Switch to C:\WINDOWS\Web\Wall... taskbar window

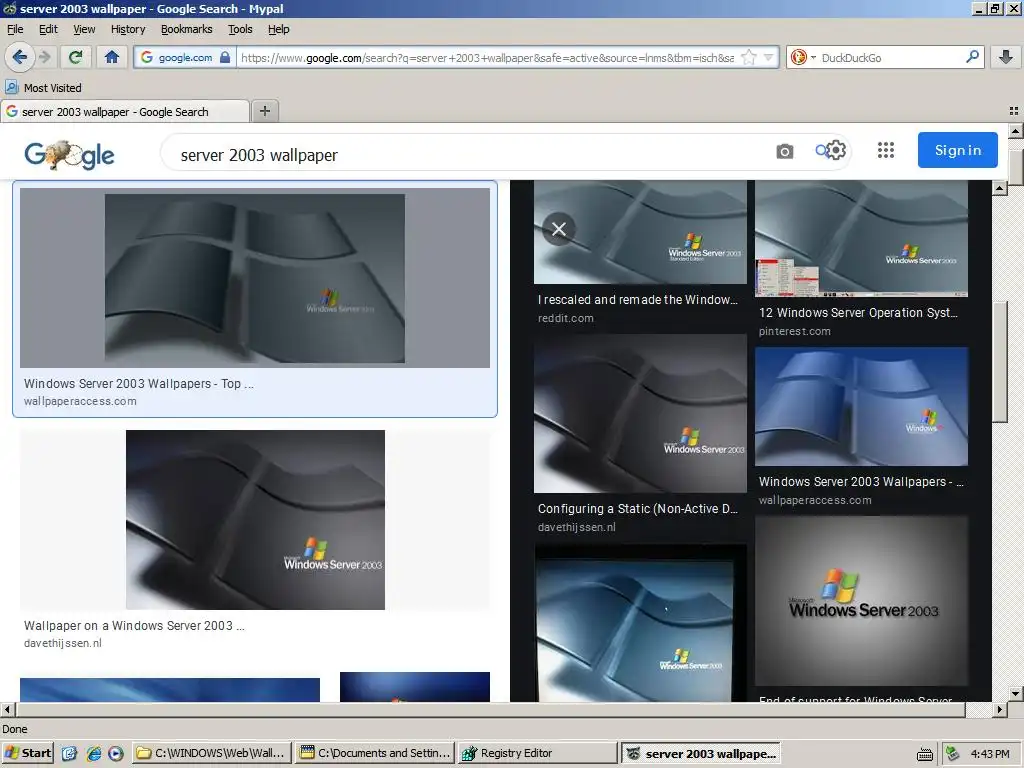[x=211, y=753]
